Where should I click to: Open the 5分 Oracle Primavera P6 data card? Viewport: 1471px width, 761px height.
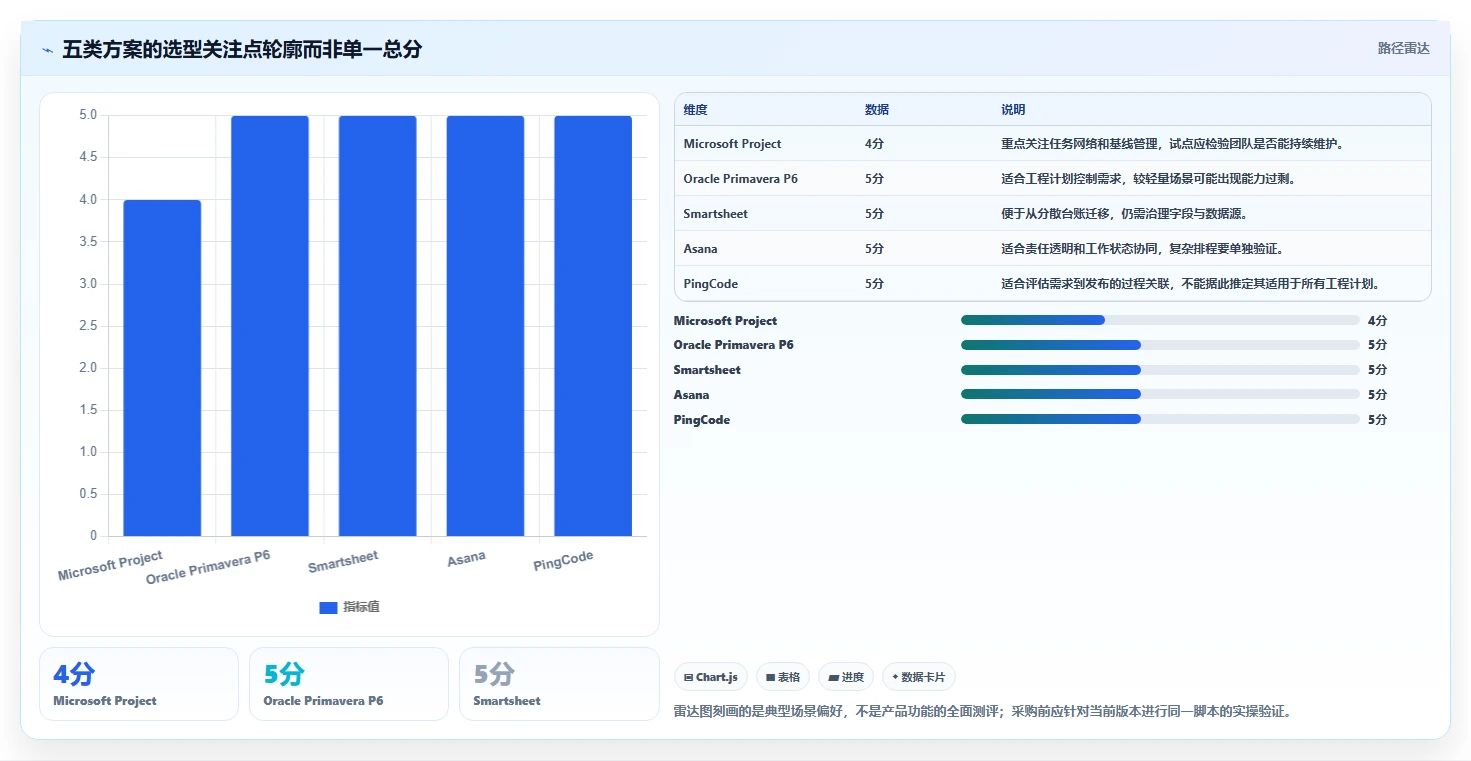click(349, 684)
